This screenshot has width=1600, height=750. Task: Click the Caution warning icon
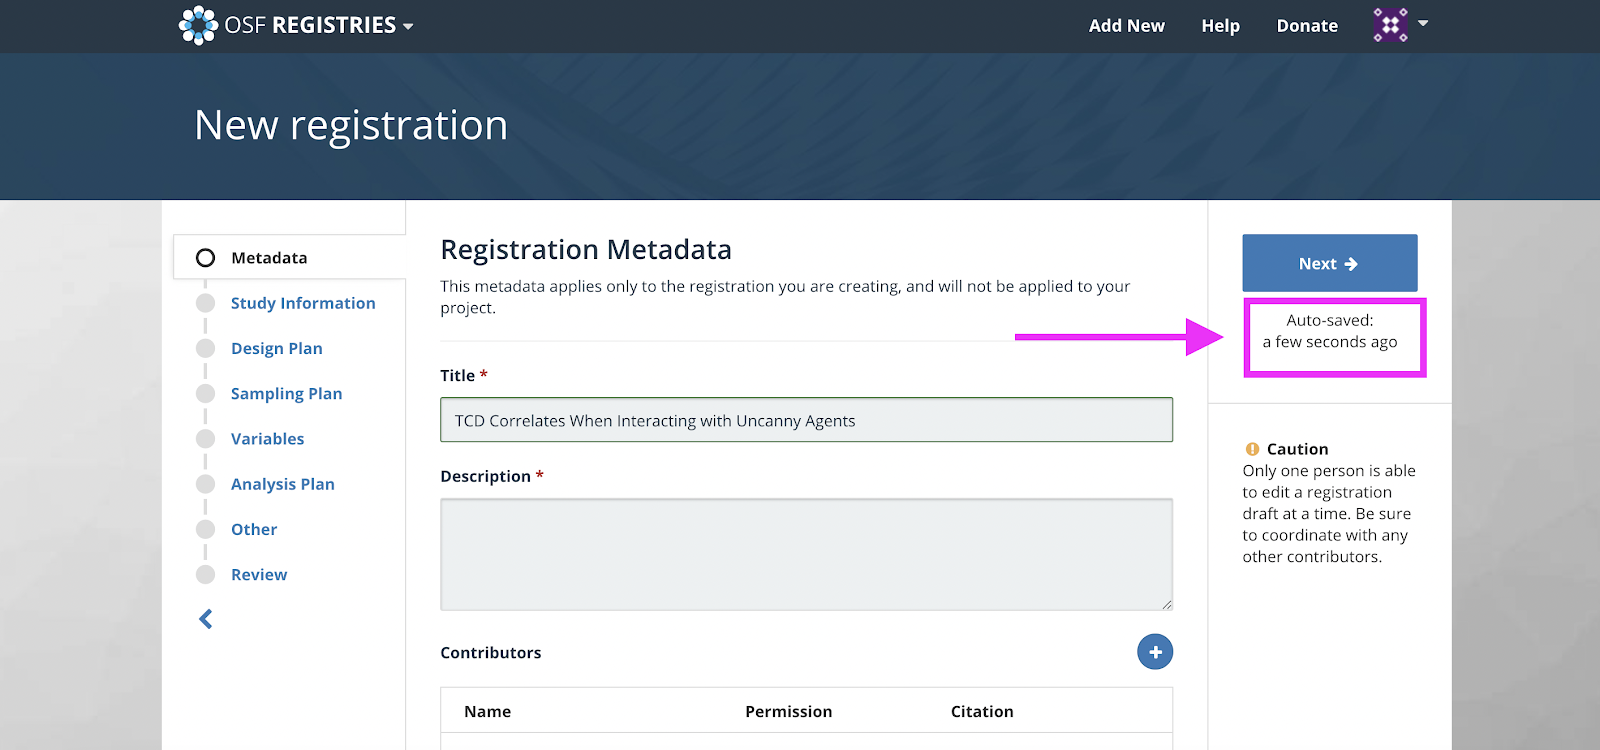(1252, 449)
